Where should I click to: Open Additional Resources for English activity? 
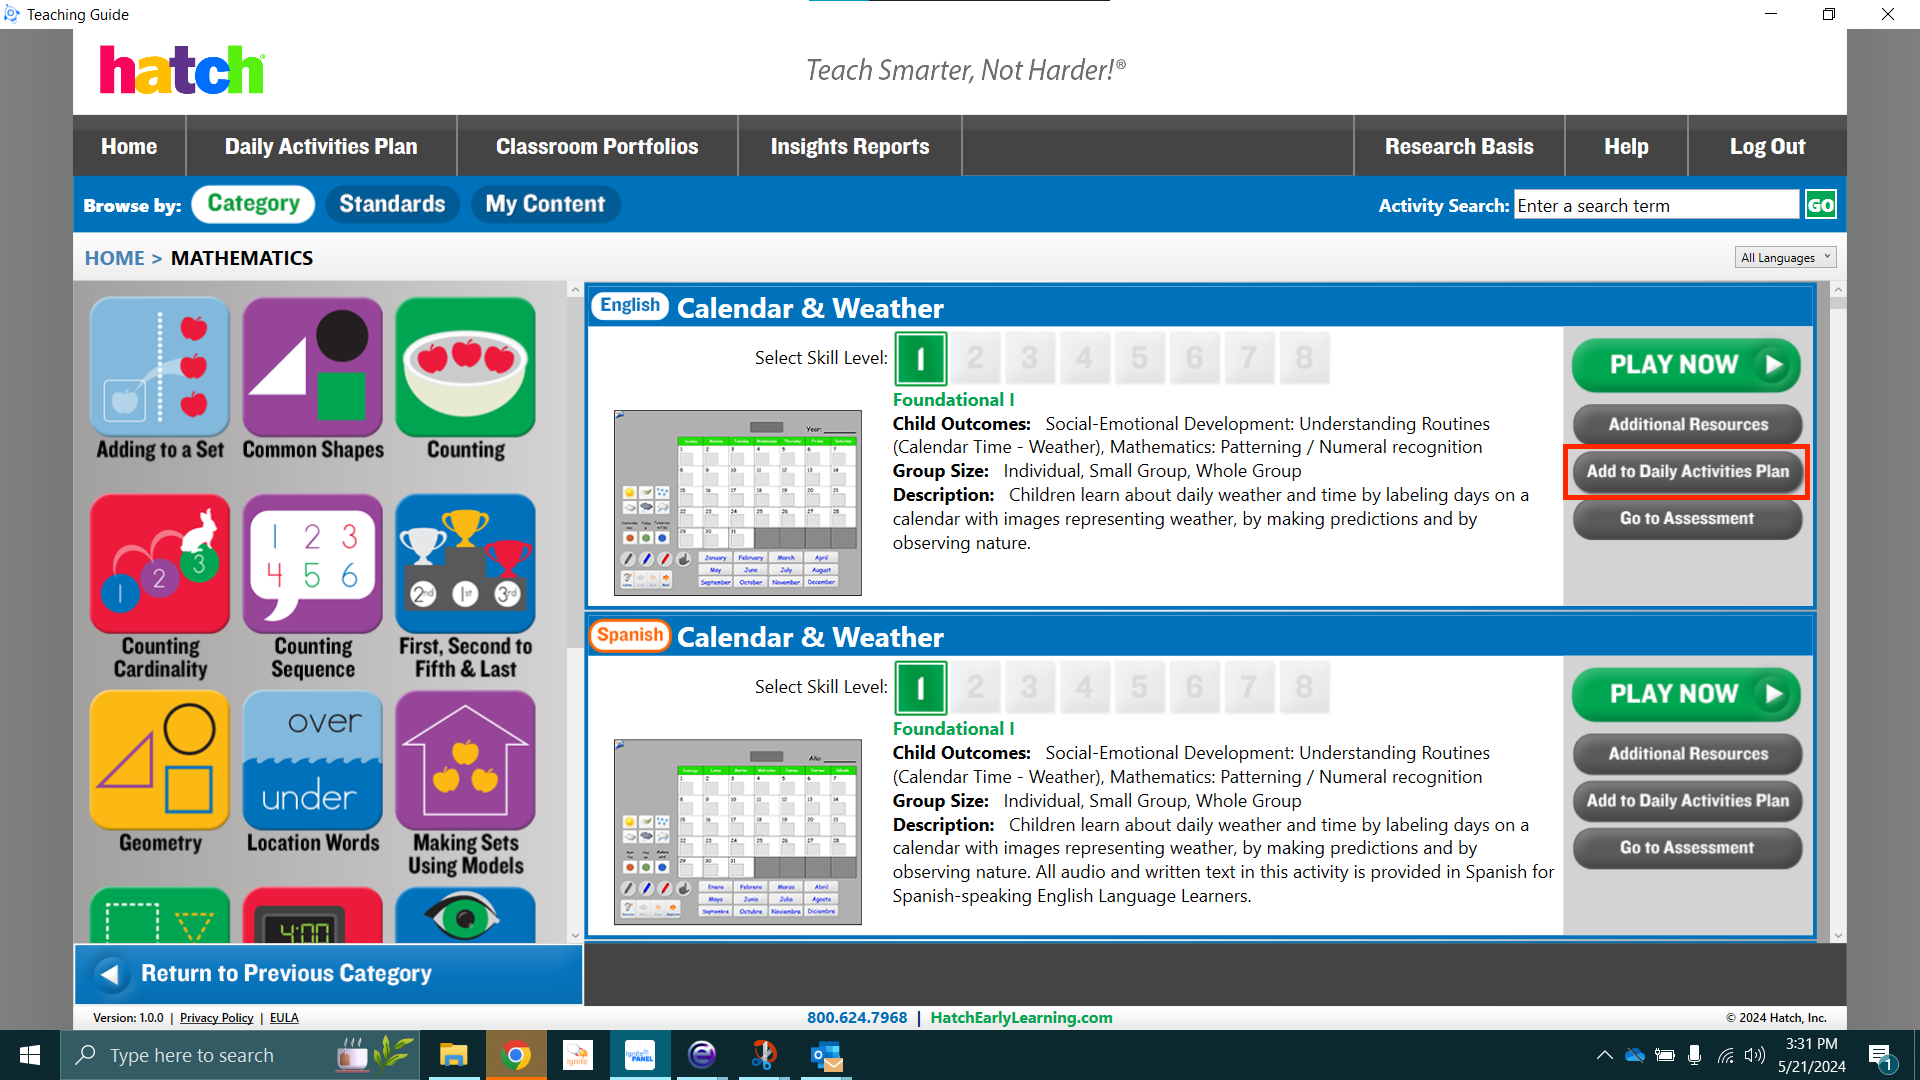coord(1687,424)
